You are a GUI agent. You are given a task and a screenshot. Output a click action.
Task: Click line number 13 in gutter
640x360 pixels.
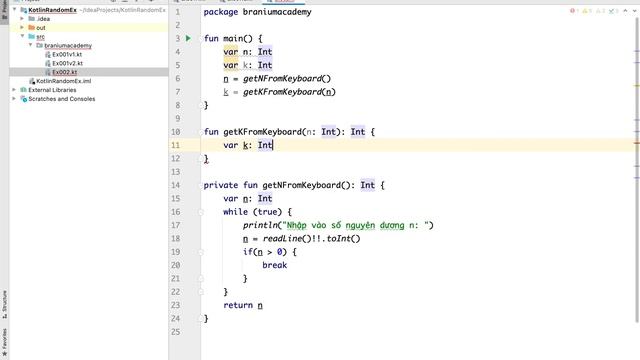[x=176, y=172]
